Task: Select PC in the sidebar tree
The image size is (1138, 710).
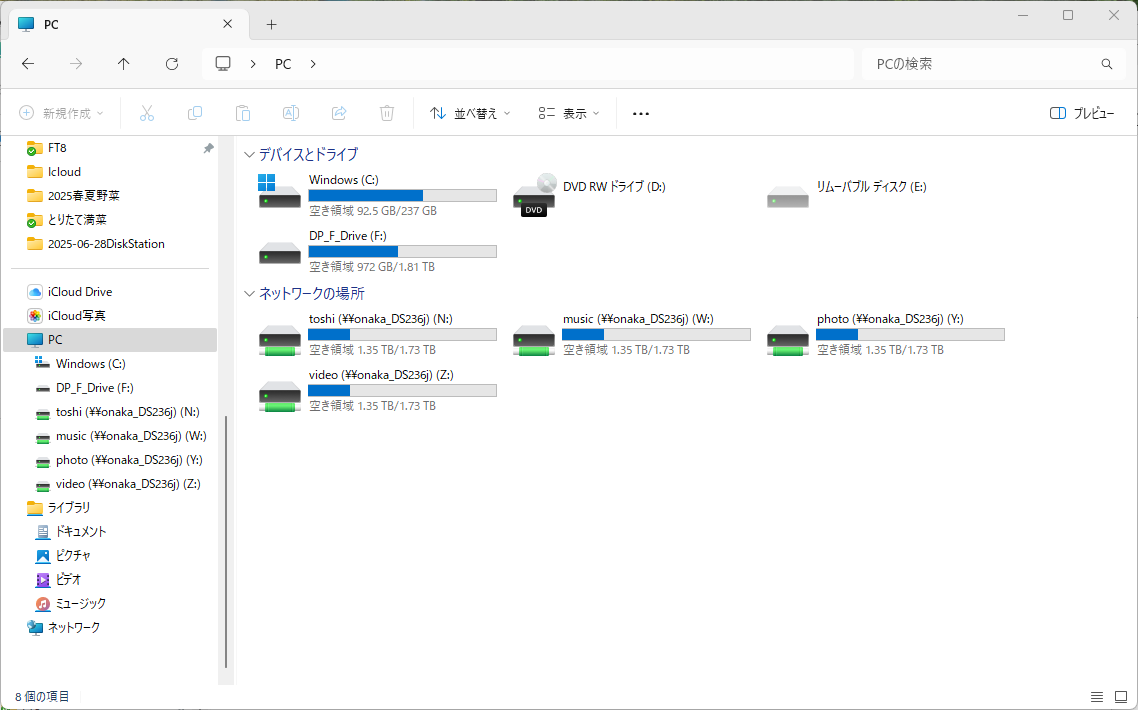Action: [110, 340]
